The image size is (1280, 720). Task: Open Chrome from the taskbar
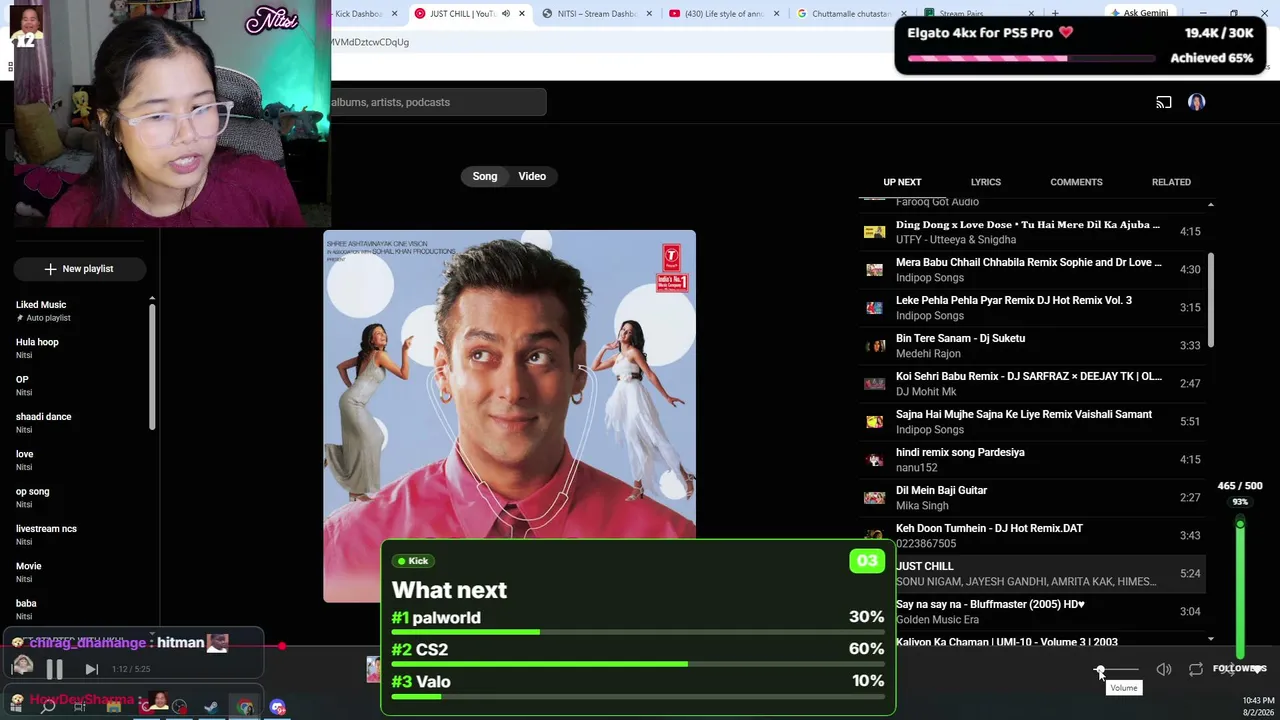coord(245,707)
